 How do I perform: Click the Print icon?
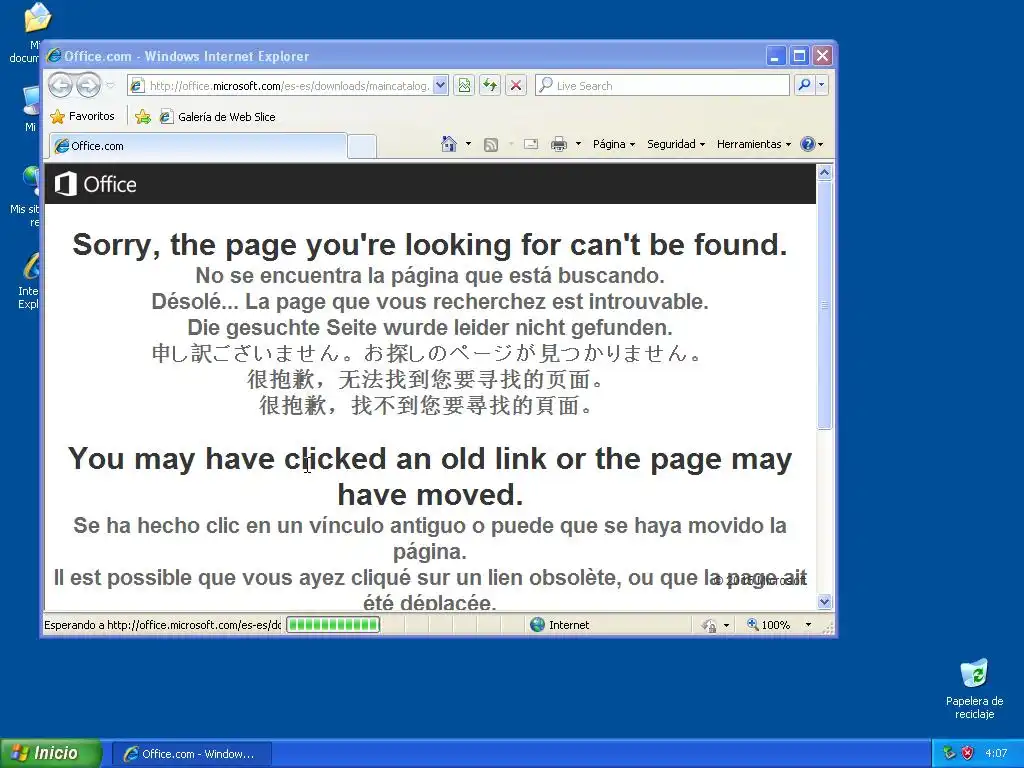tap(559, 144)
